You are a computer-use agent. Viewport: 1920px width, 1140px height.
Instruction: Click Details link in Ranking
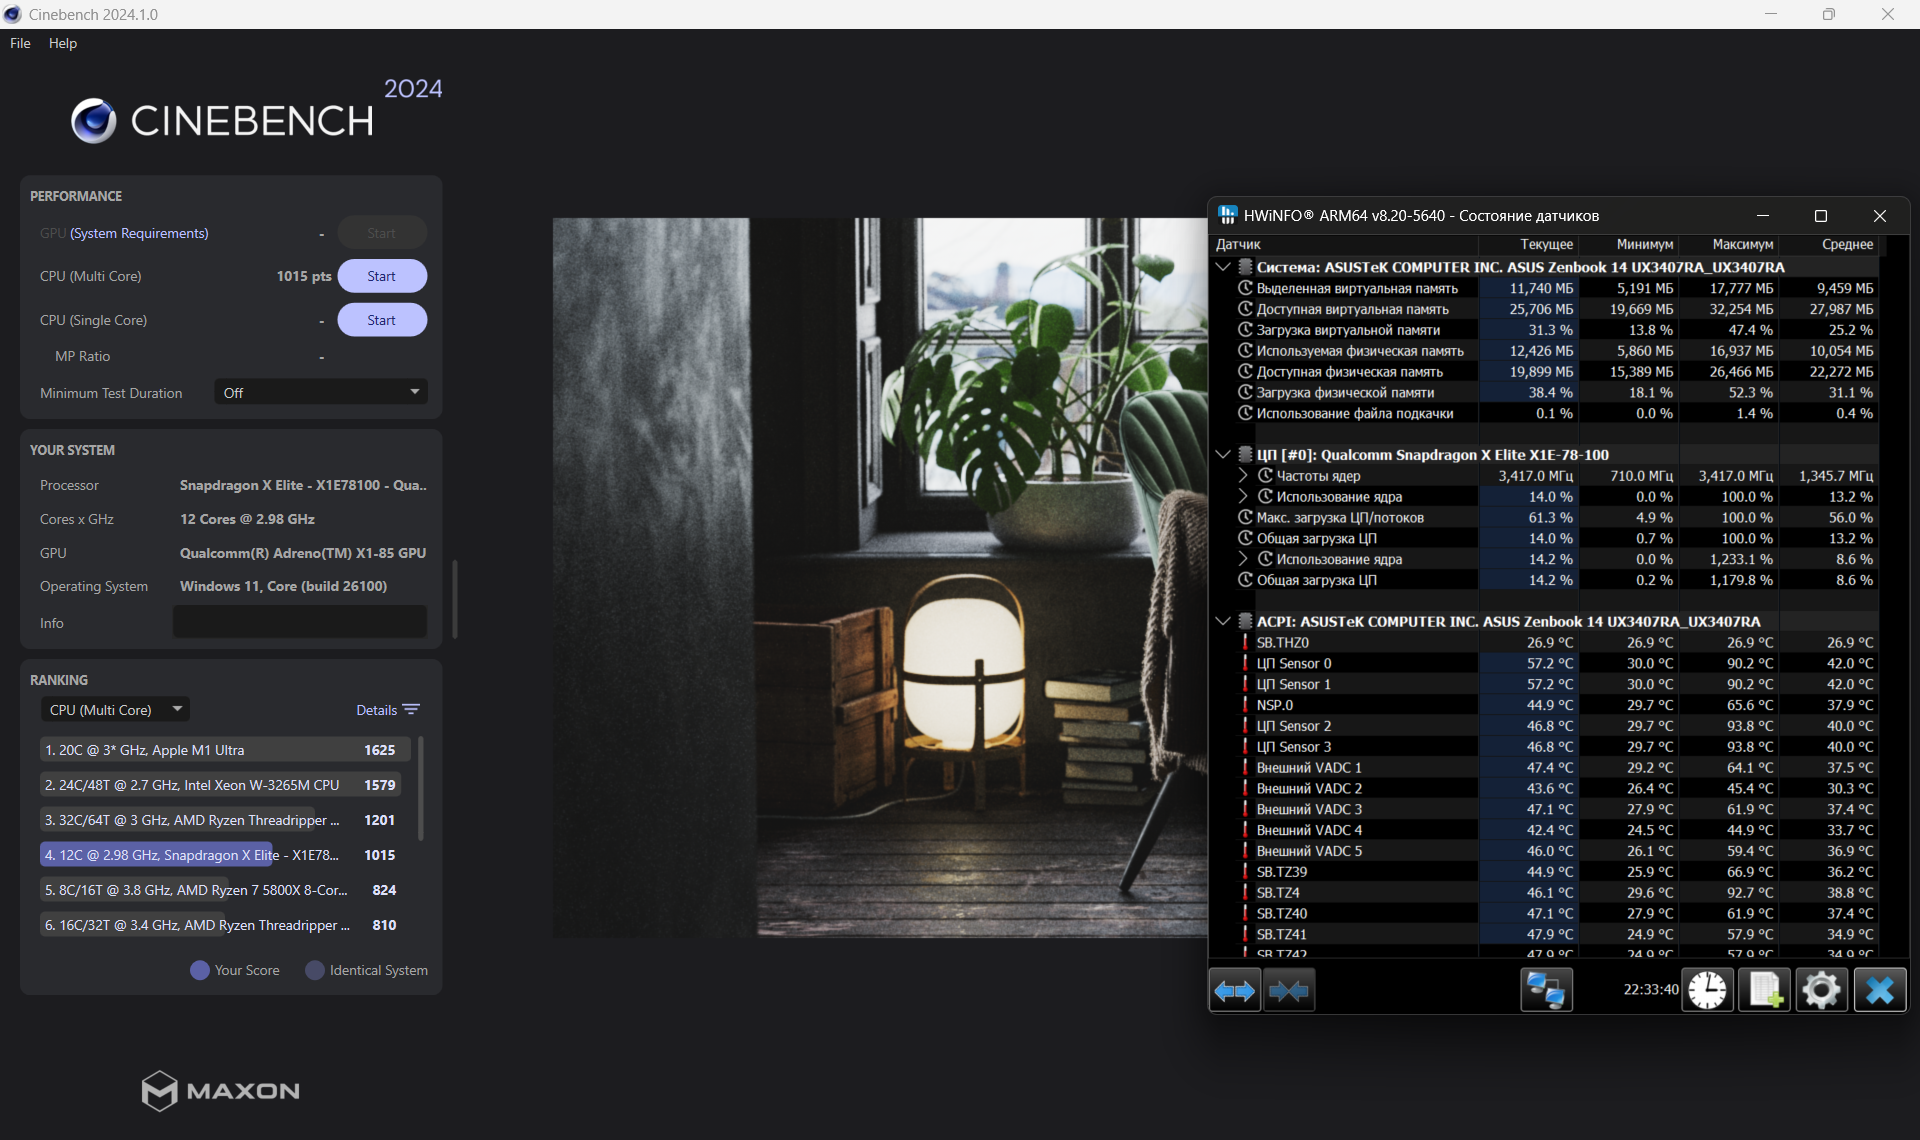[x=376, y=710]
